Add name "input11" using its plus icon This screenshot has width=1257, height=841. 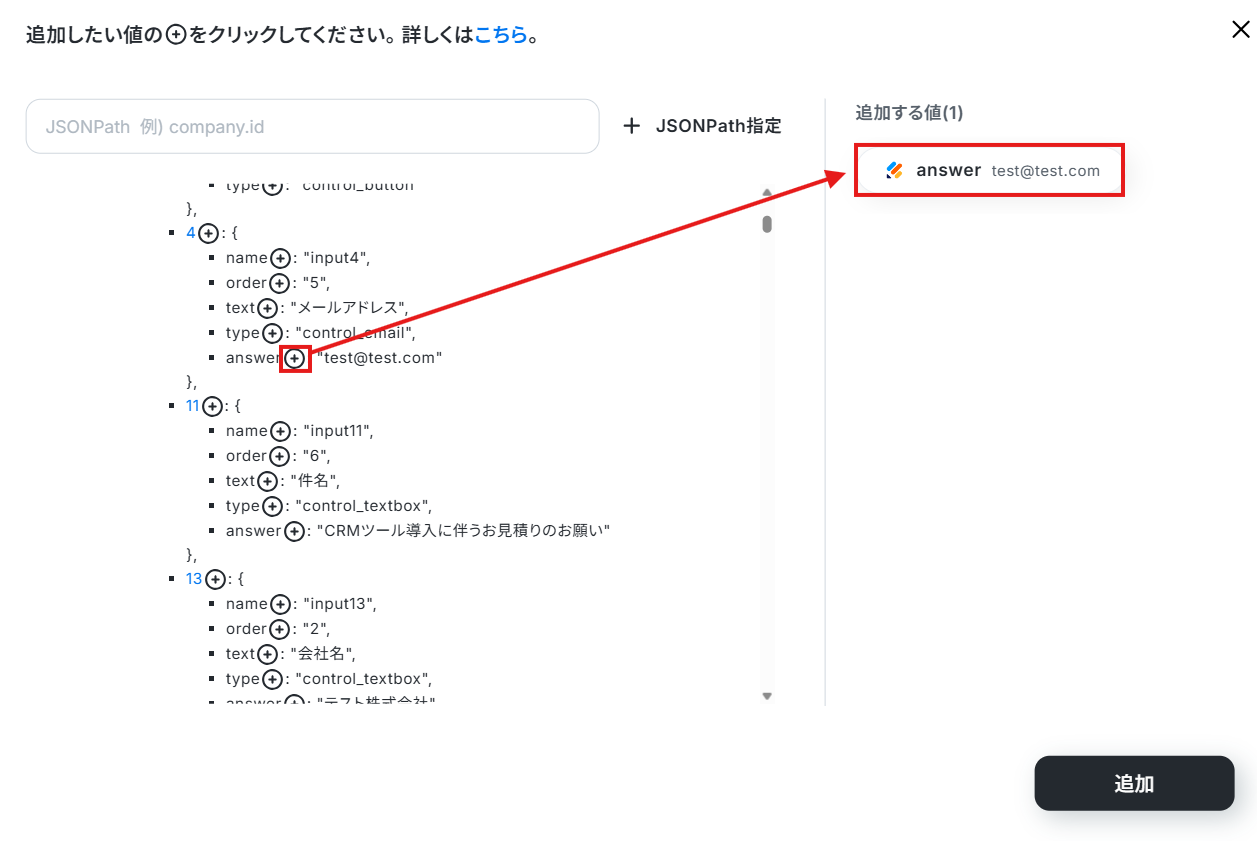click(280, 431)
